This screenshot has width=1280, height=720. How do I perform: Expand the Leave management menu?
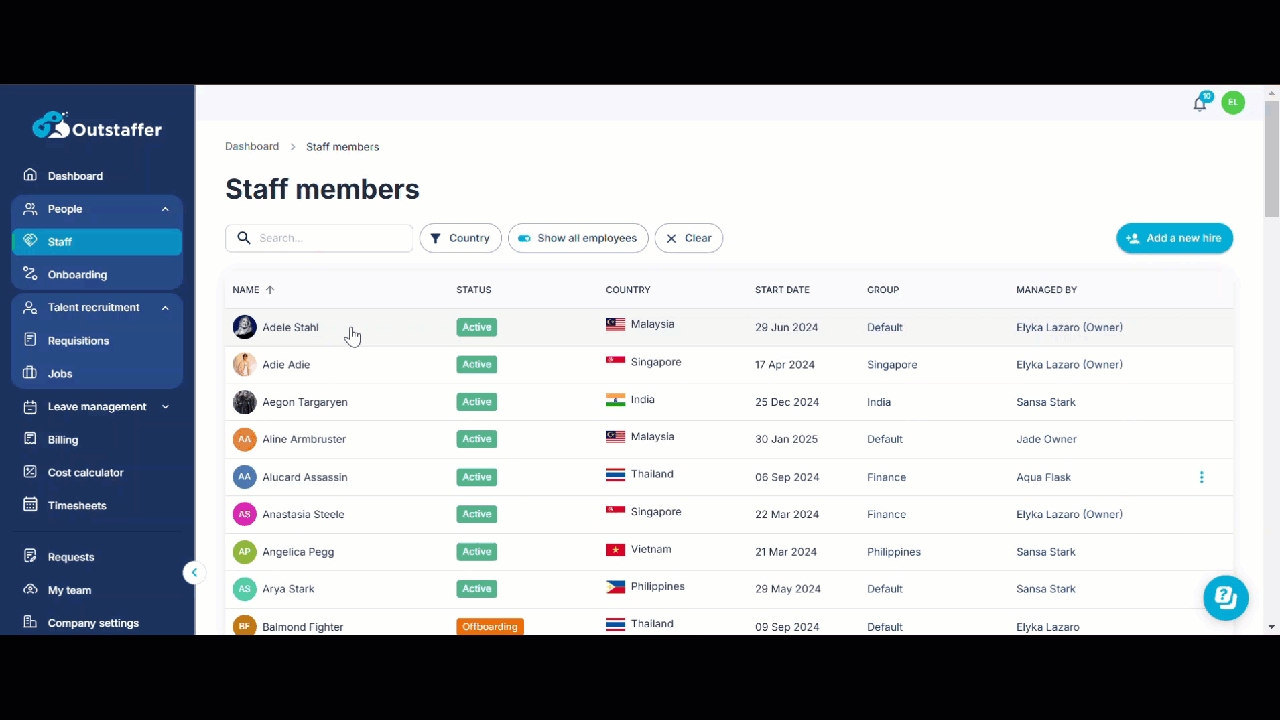165,407
